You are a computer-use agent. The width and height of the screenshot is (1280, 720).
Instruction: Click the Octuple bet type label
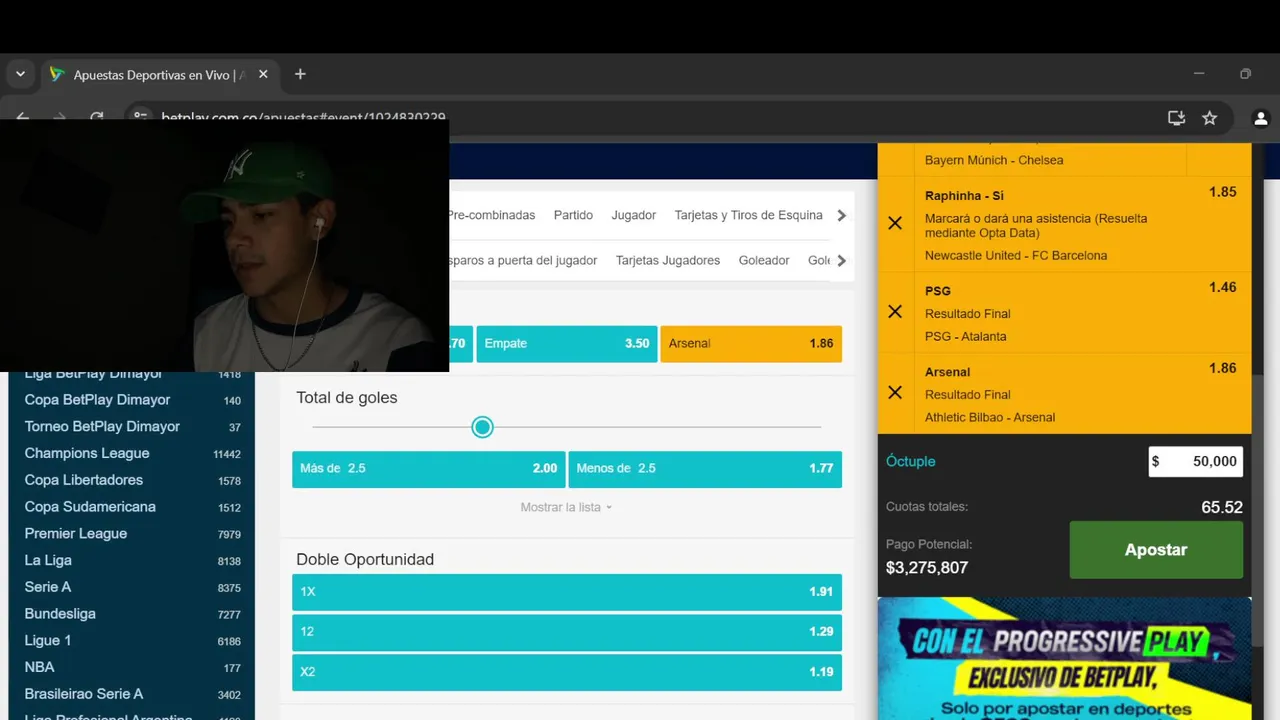point(911,461)
